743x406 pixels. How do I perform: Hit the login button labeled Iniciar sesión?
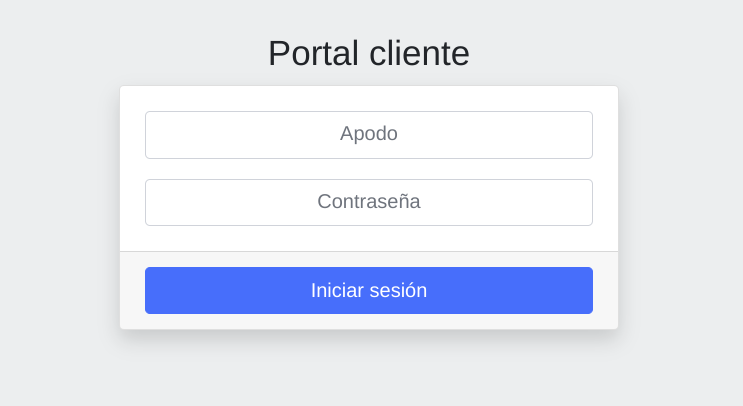click(368, 290)
